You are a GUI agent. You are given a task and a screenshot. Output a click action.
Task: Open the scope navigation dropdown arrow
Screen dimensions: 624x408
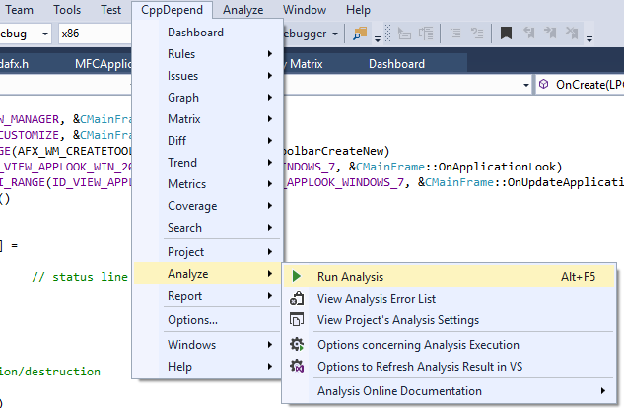(525, 85)
